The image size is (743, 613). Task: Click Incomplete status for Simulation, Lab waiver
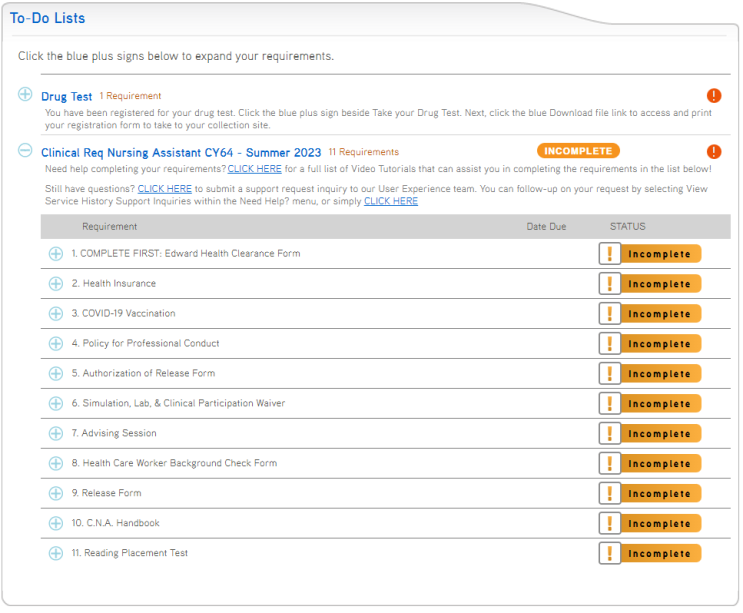point(661,404)
